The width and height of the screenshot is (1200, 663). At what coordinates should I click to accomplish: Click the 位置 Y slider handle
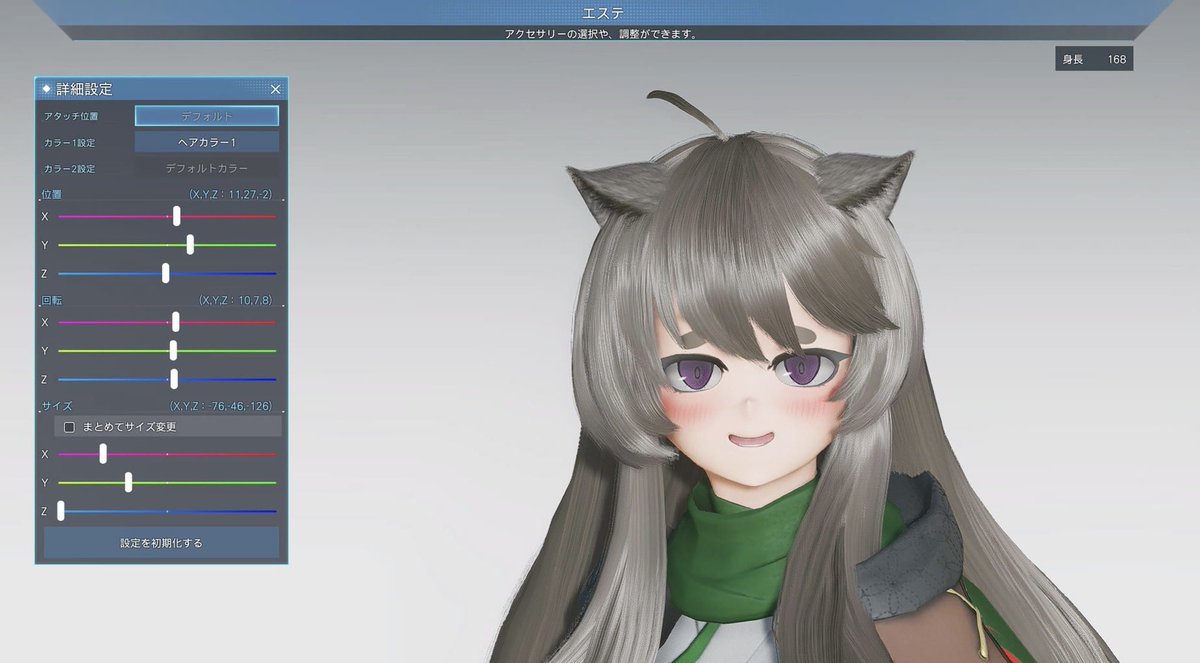point(190,245)
